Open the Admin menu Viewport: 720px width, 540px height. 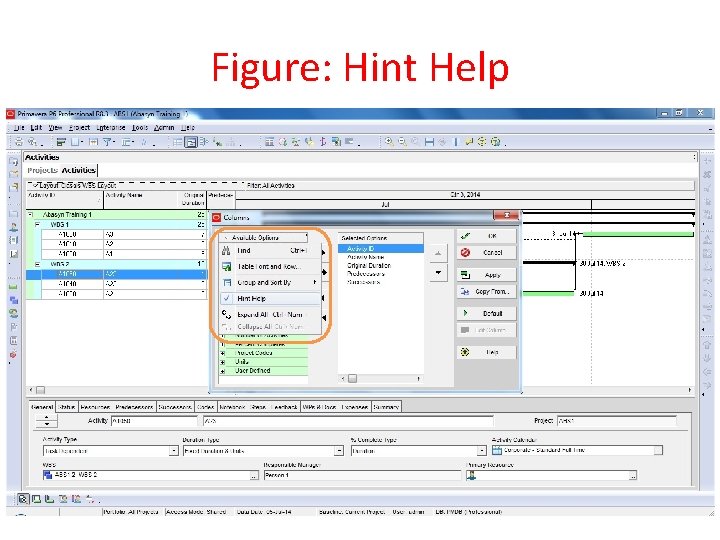(x=164, y=128)
